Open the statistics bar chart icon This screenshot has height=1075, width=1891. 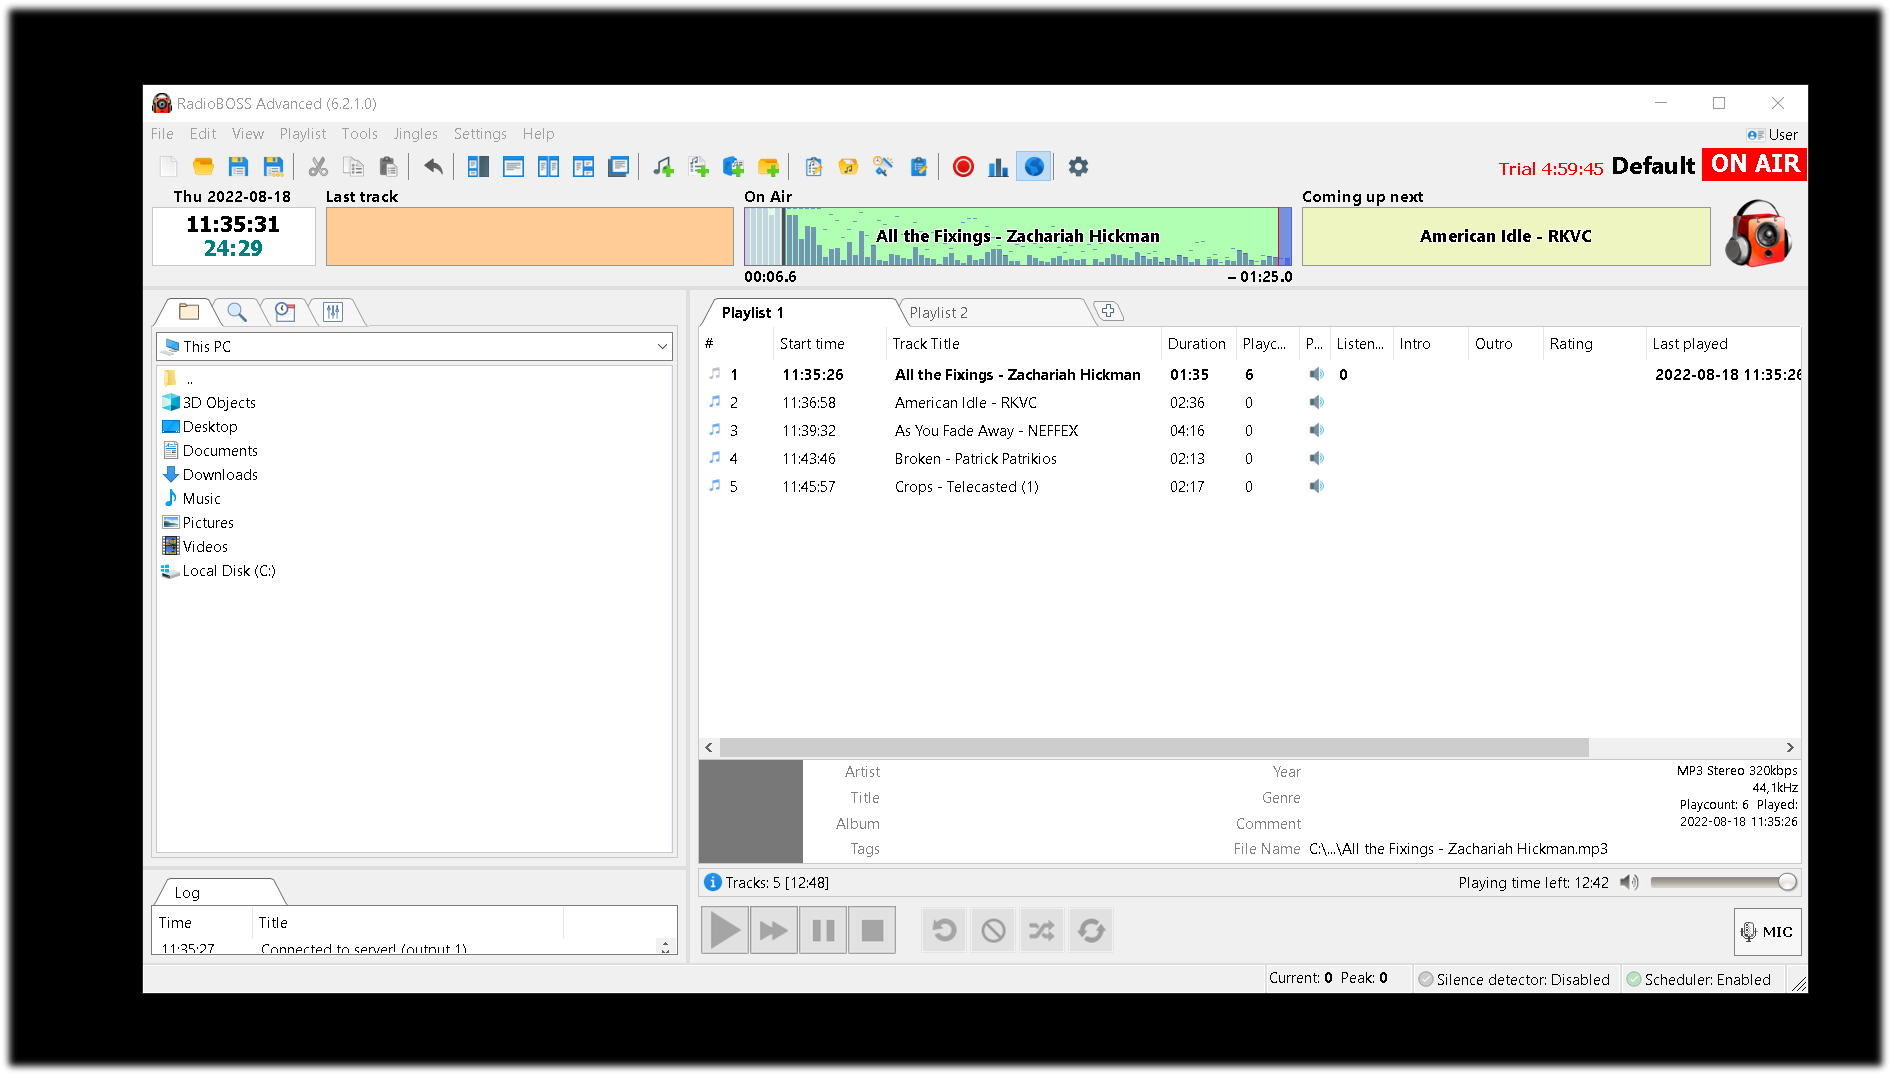[998, 167]
